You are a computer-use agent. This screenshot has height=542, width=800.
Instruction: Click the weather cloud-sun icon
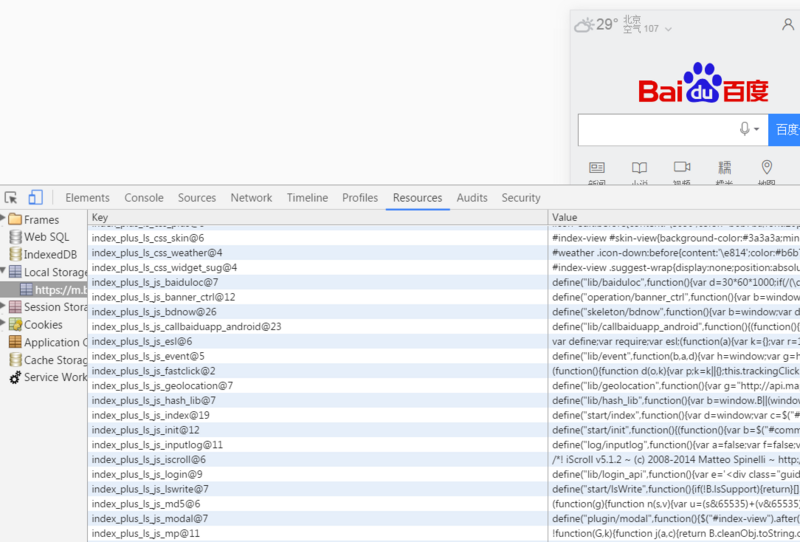tap(584, 24)
